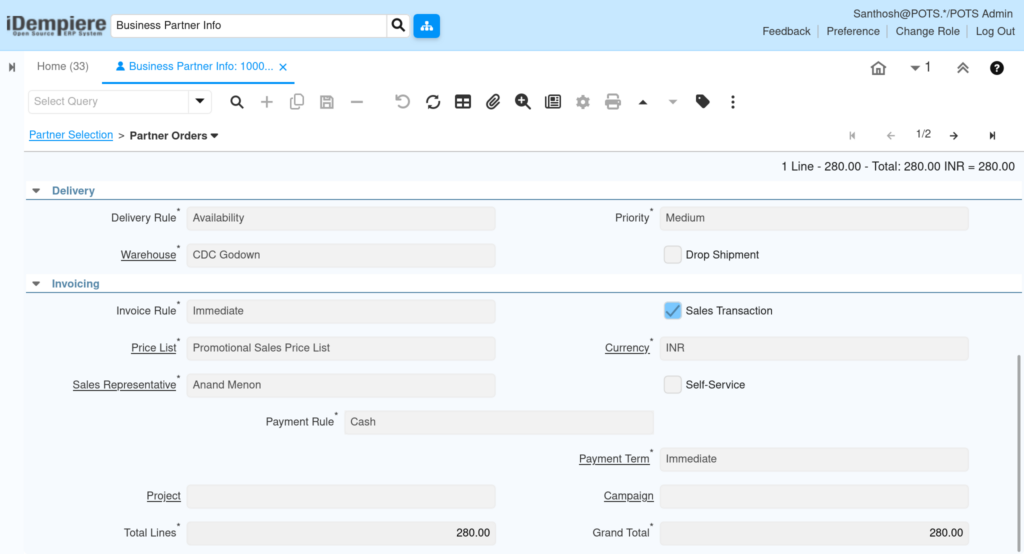Focus the Business Partner Info search box
The image size is (1024, 554).
tap(248, 25)
